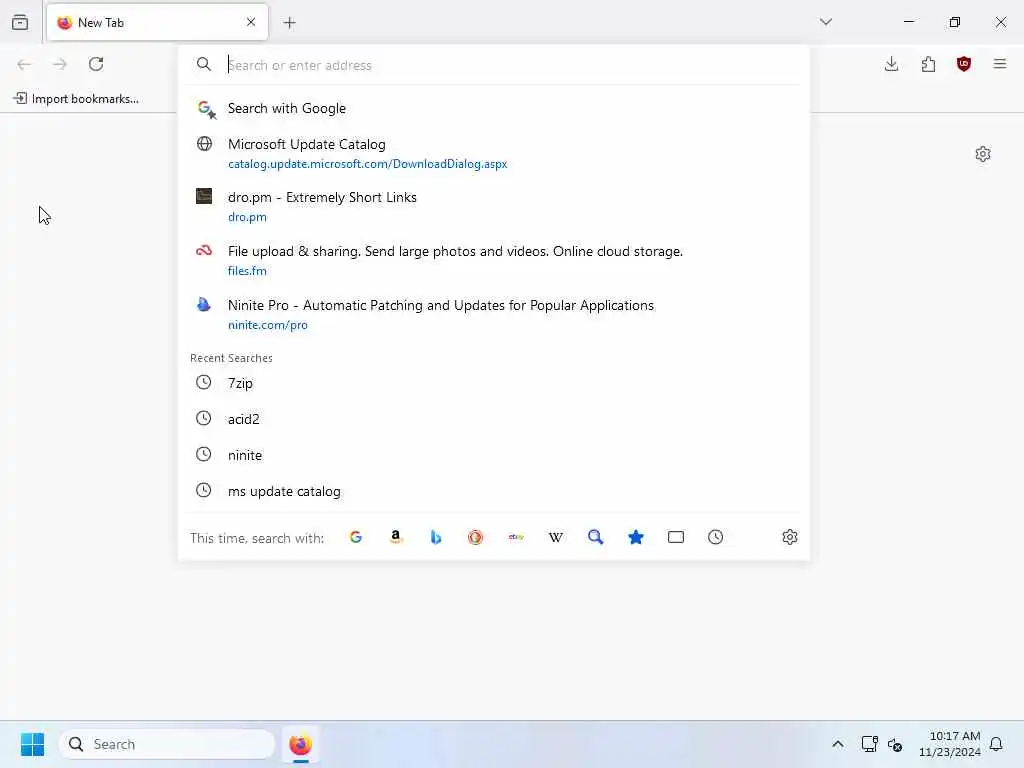Search open tabs with rectangle icon
Screen dimensions: 1024x768
tap(676, 537)
